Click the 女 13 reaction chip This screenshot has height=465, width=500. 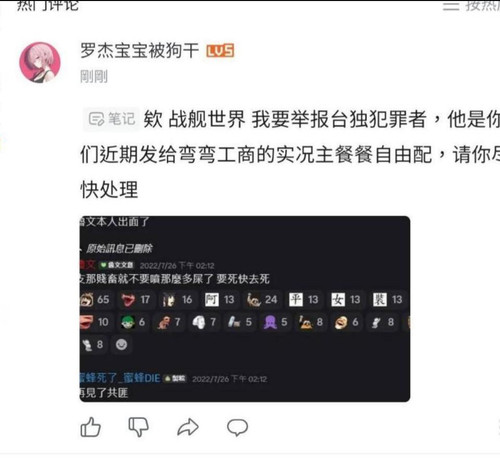coord(346,299)
